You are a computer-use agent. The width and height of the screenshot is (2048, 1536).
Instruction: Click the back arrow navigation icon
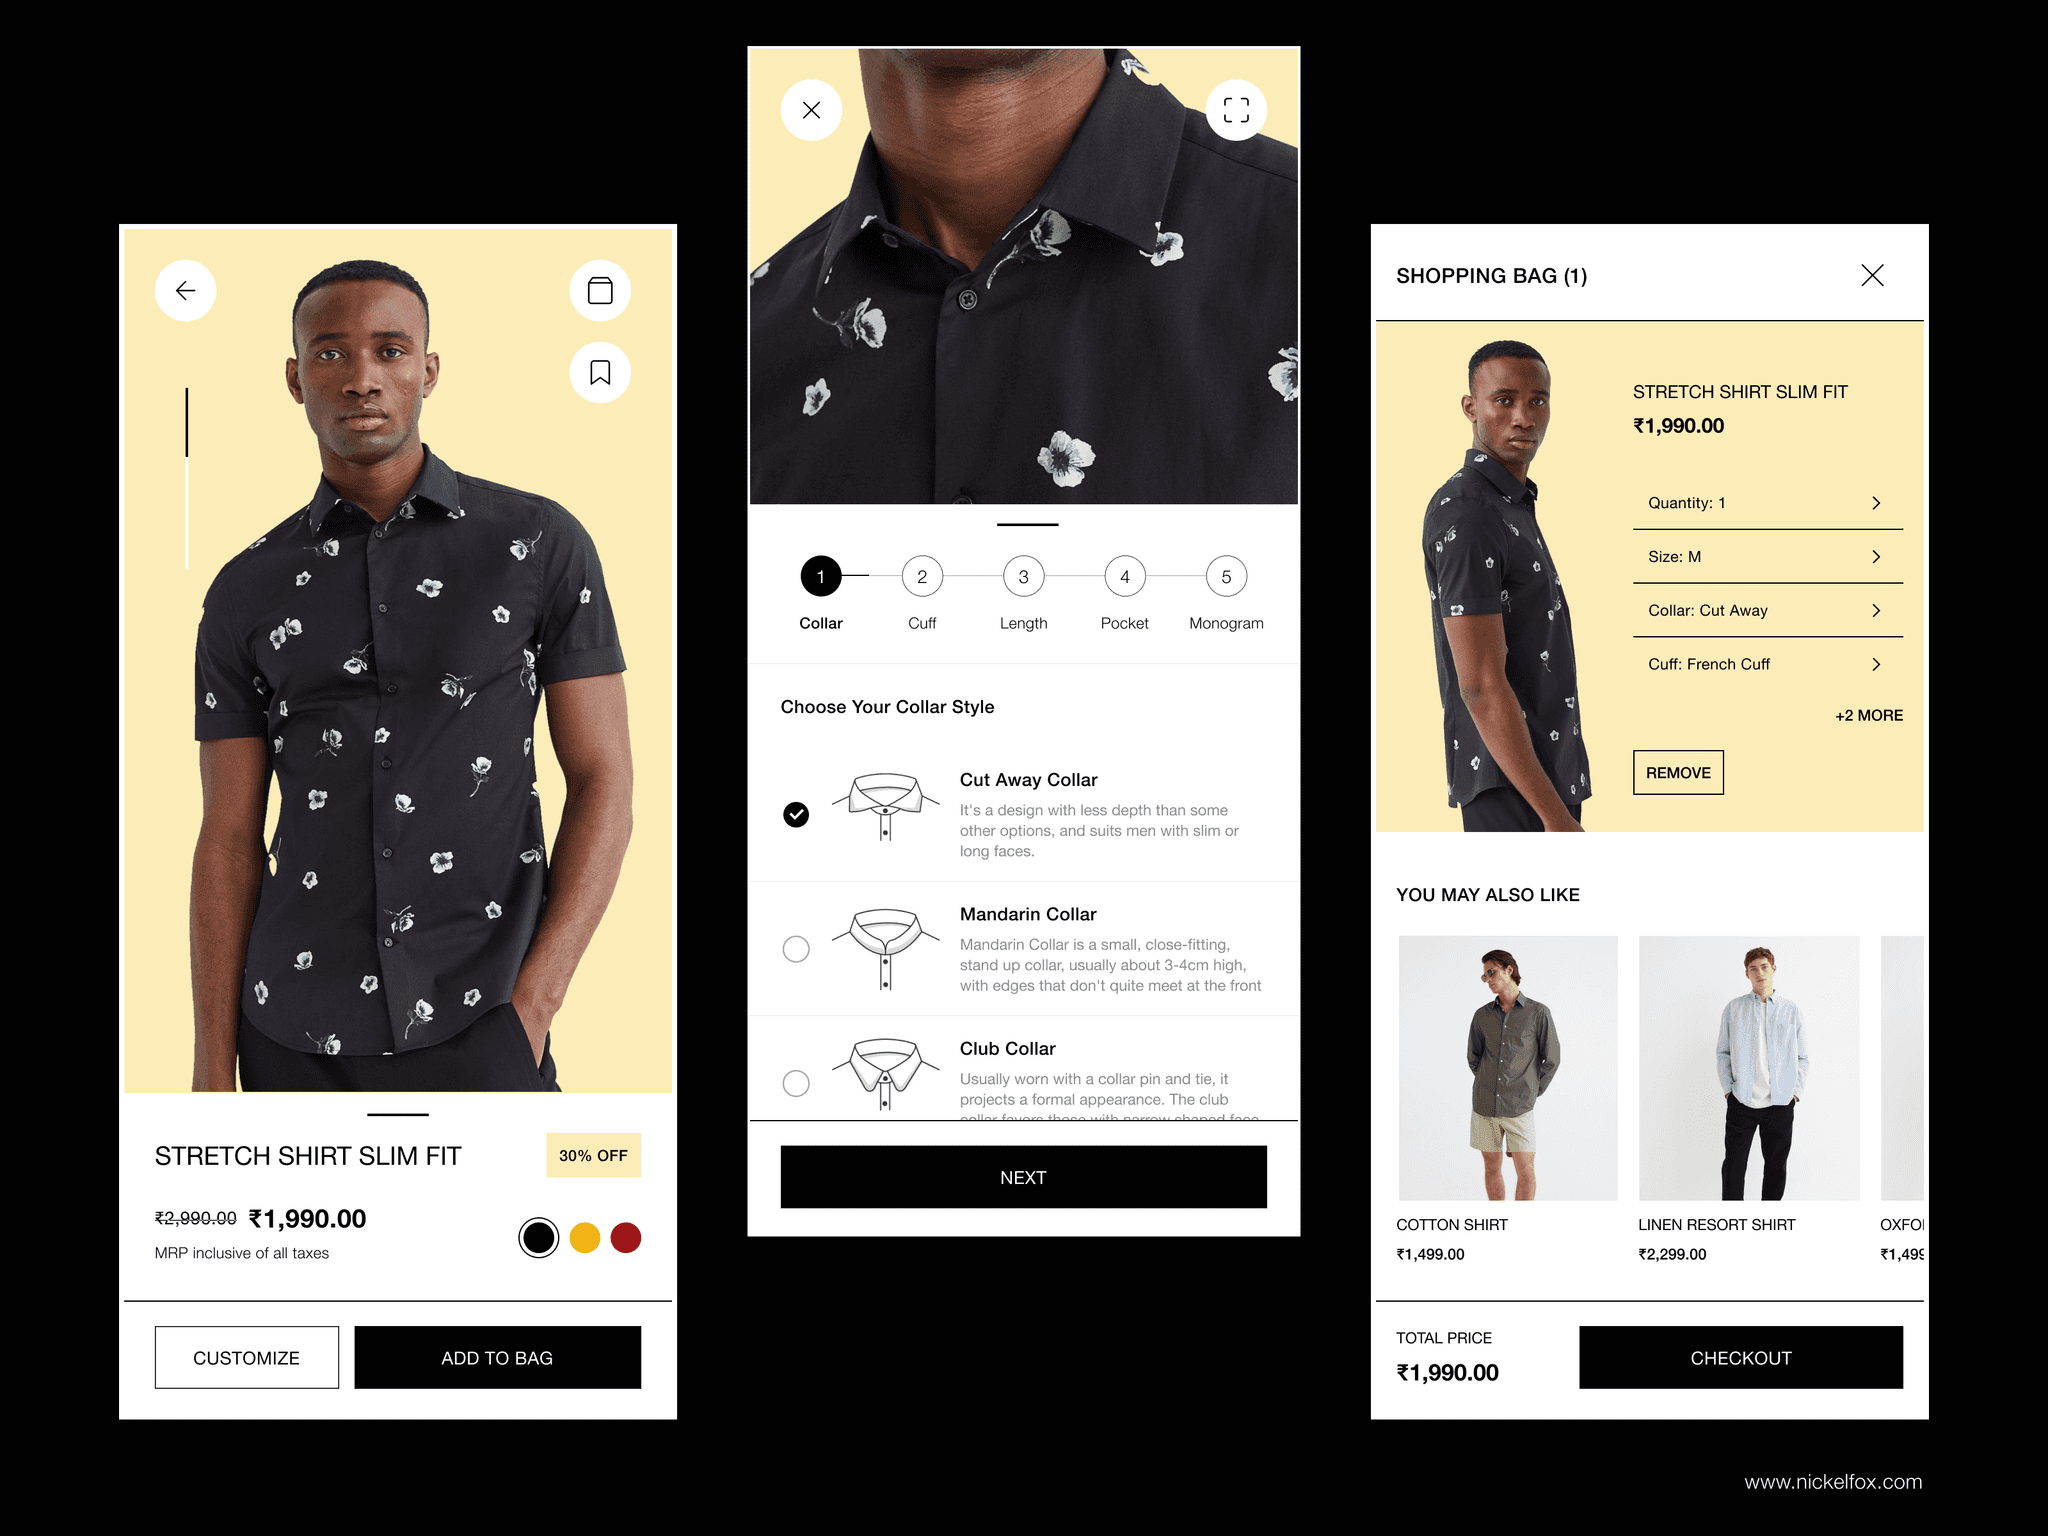click(184, 289)
